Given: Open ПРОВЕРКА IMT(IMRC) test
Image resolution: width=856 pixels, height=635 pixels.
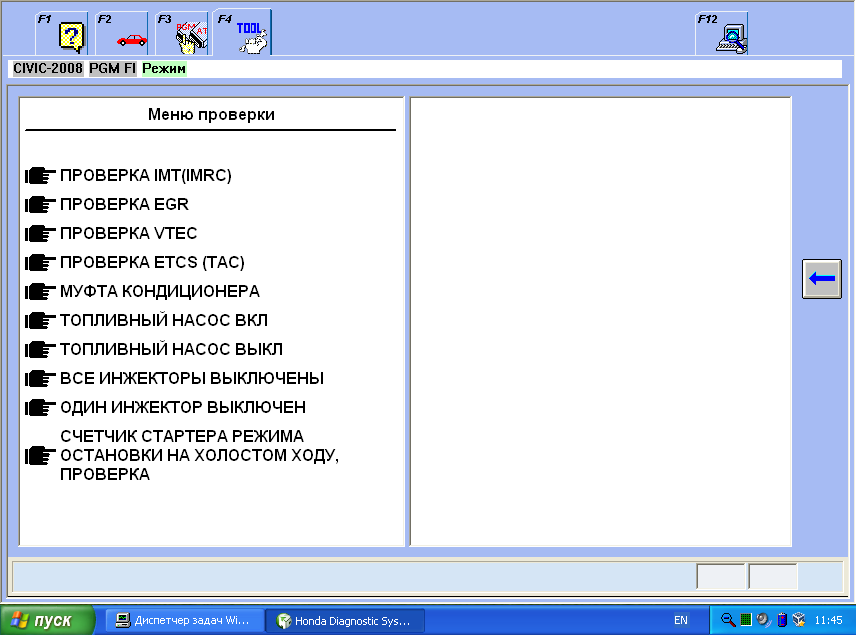Looking at the screenshot, I should pos(146,175).
